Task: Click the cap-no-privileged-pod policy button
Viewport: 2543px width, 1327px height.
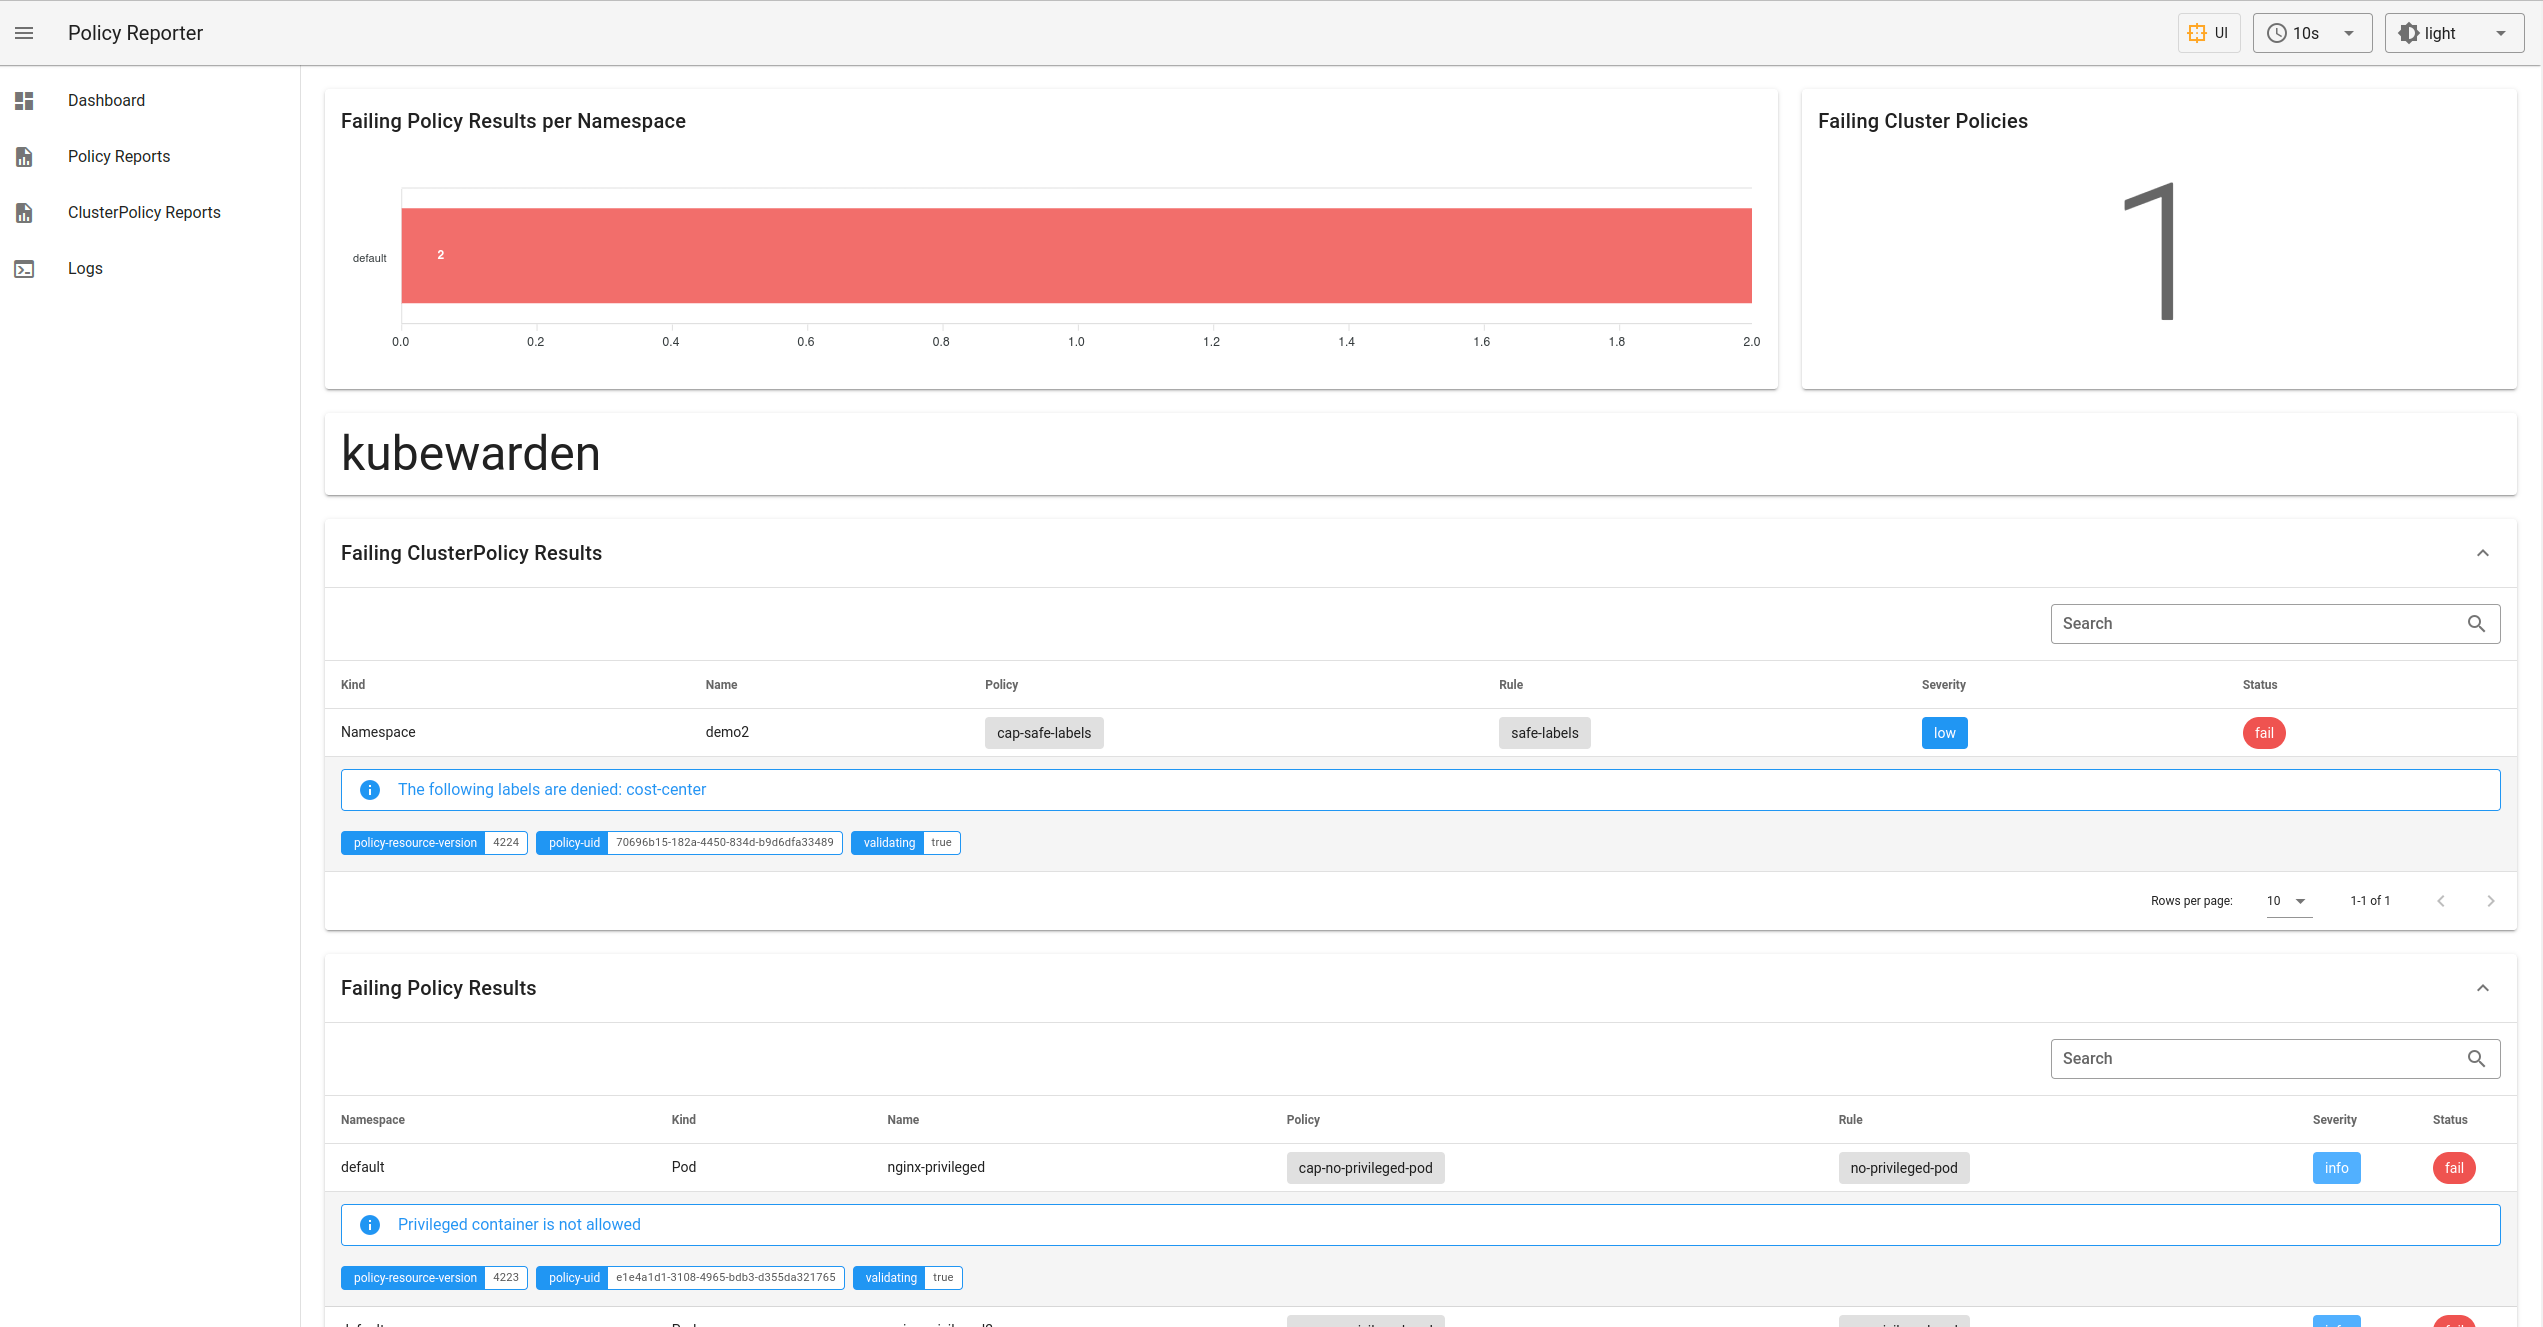Action: click(1364, 1167)
